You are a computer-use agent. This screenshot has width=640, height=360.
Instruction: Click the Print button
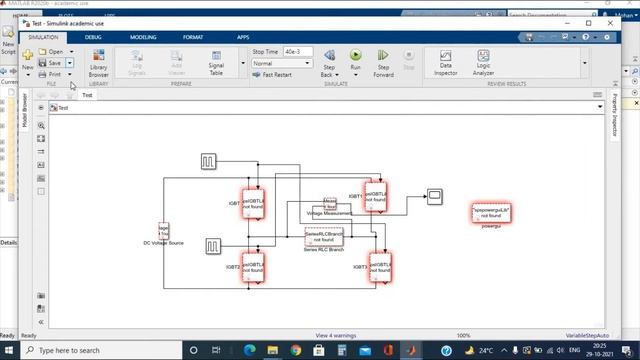coord(50,74)
